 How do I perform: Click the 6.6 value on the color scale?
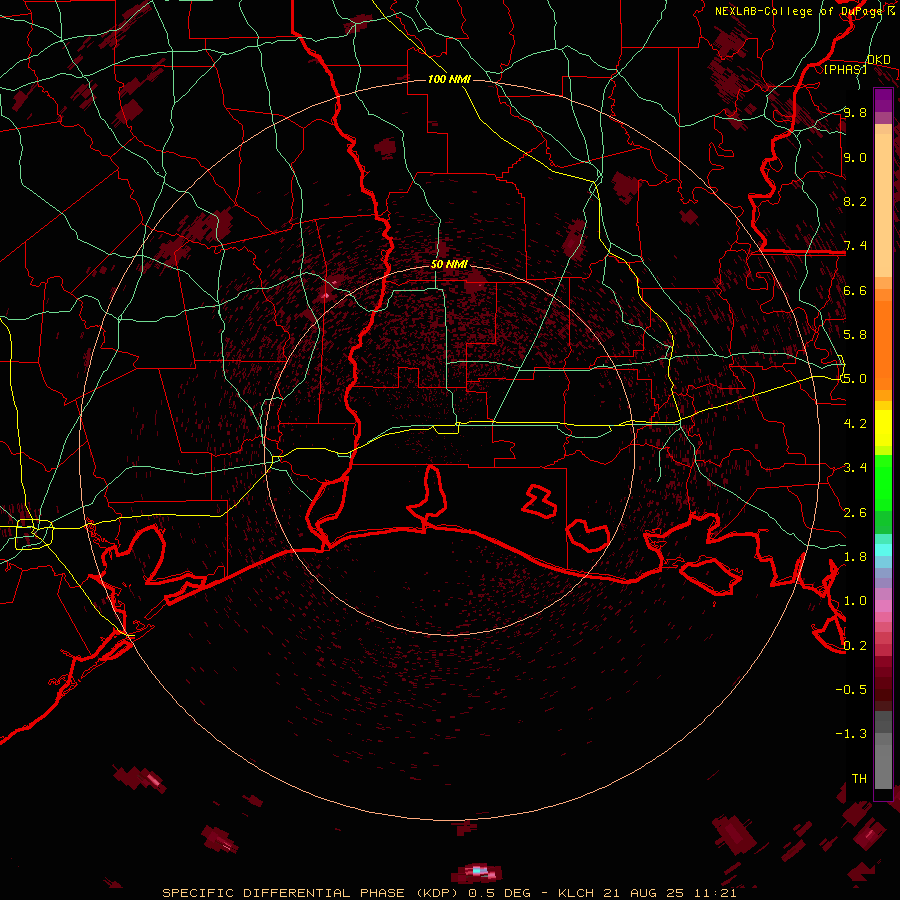tap(855, 290)
